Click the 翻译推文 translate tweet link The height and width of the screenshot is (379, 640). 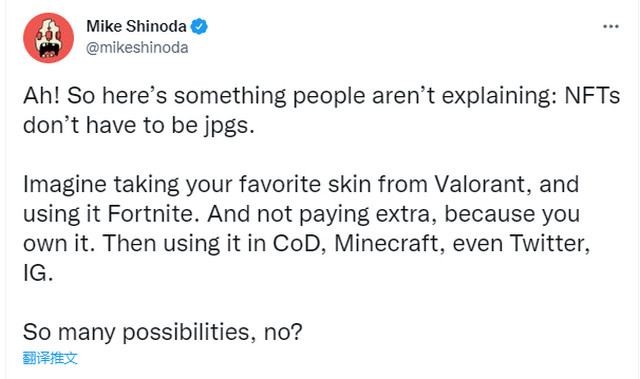(x=50, y=358)
